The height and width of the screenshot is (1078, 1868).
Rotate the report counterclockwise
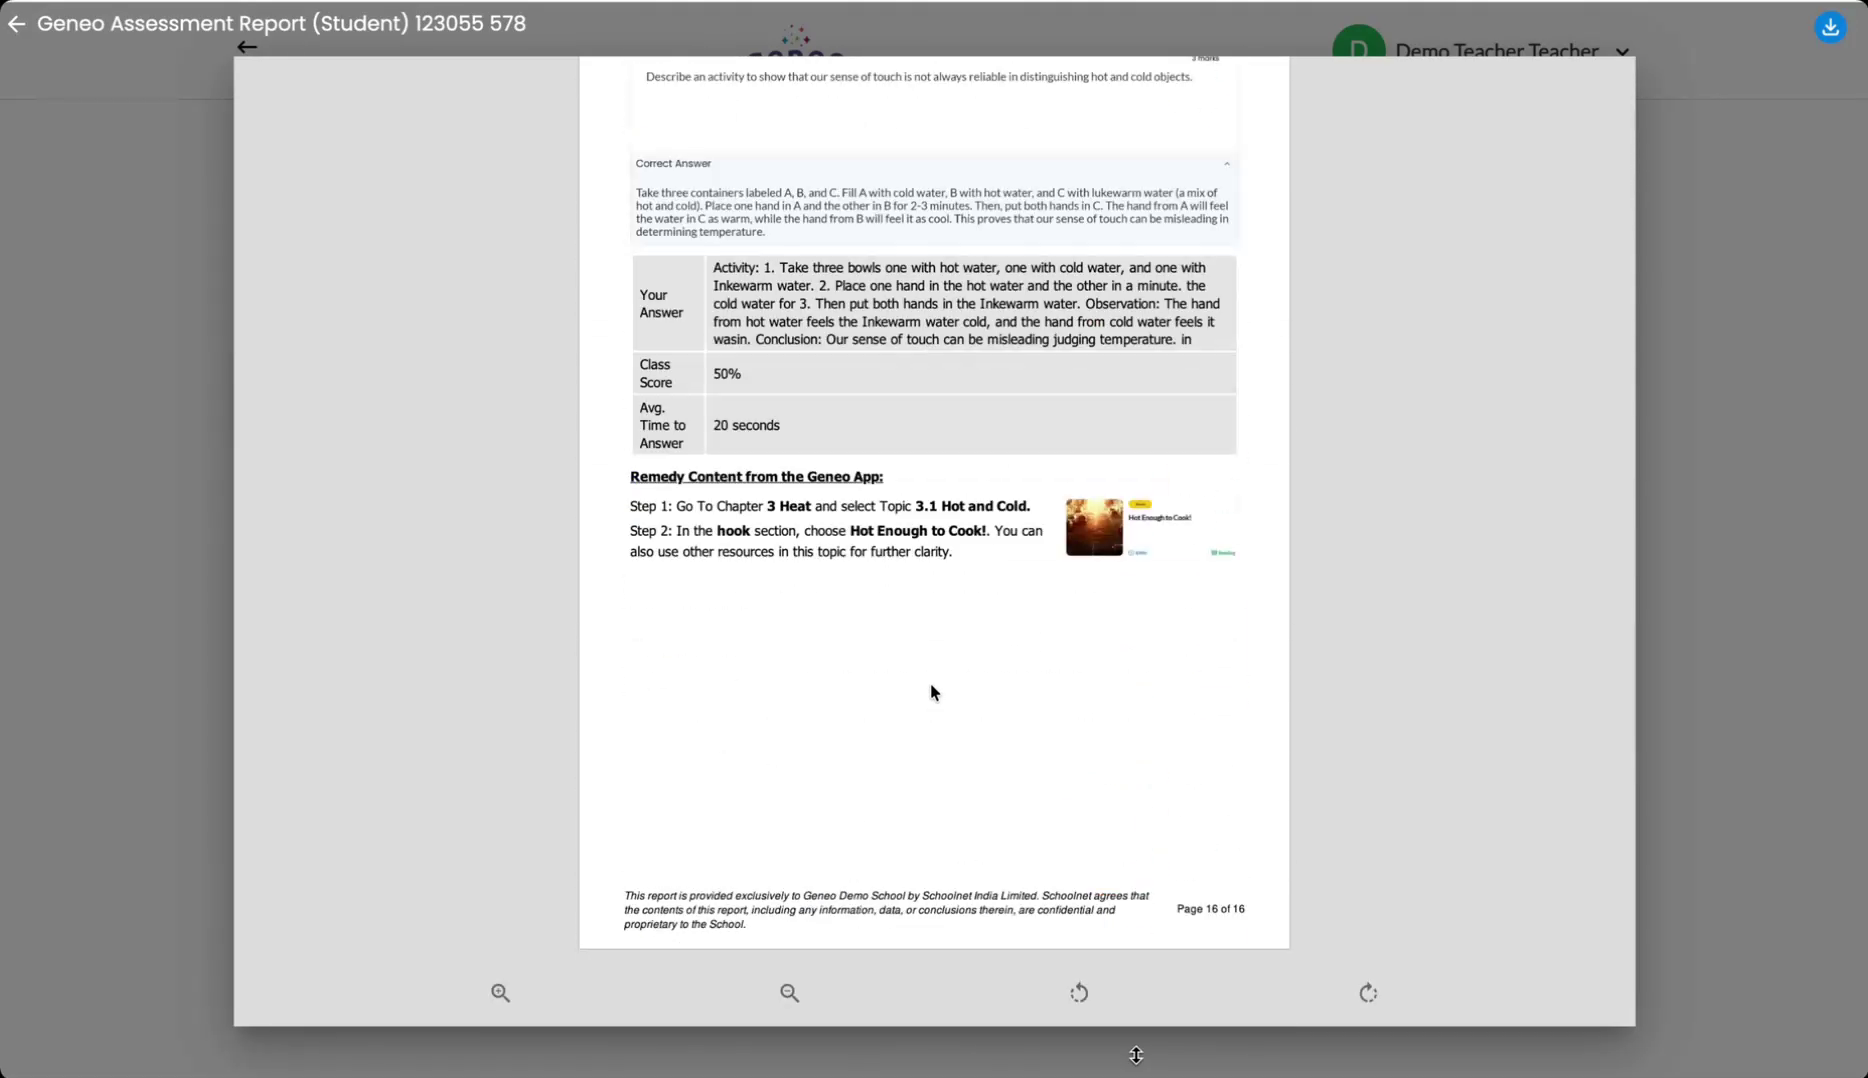1079,992
